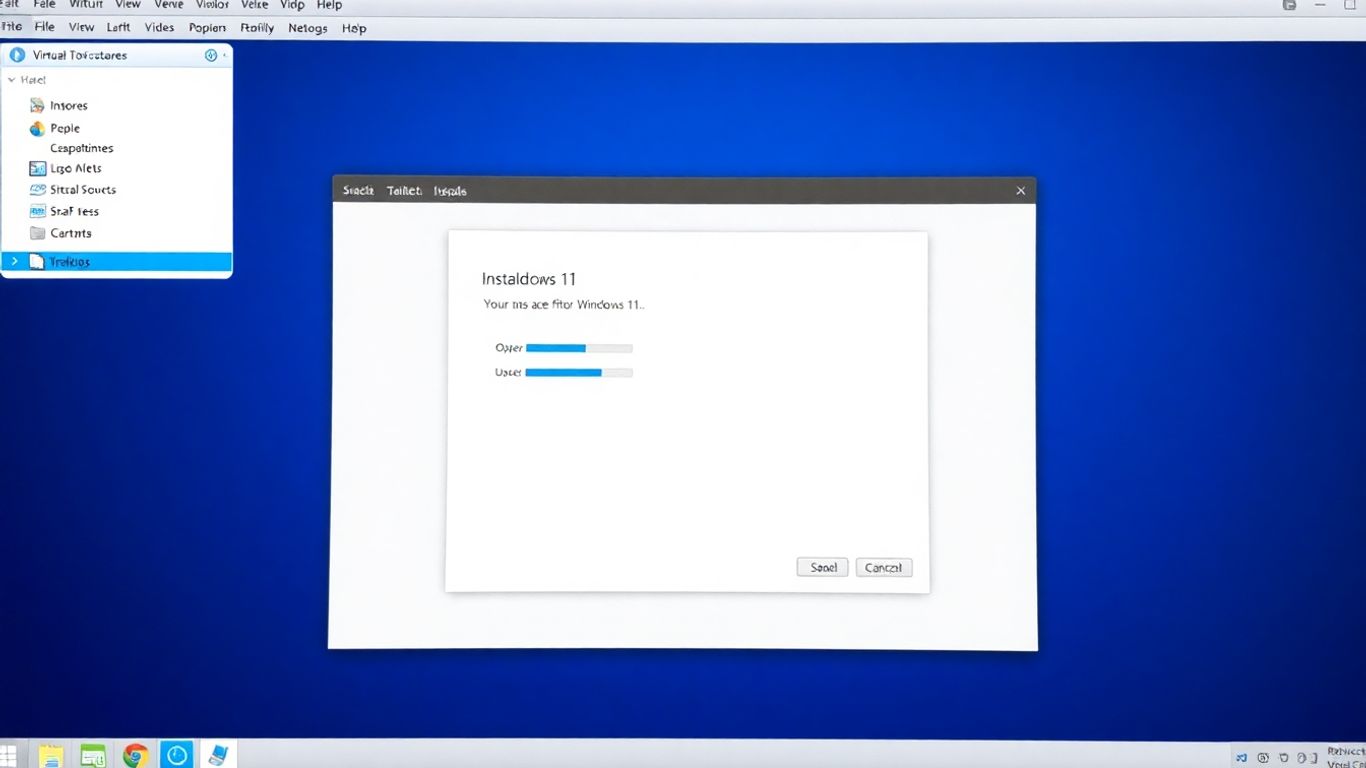Screen dimensions: 1366x768
Task: Click the first system tray icon
Action: tap(1241, 758)
